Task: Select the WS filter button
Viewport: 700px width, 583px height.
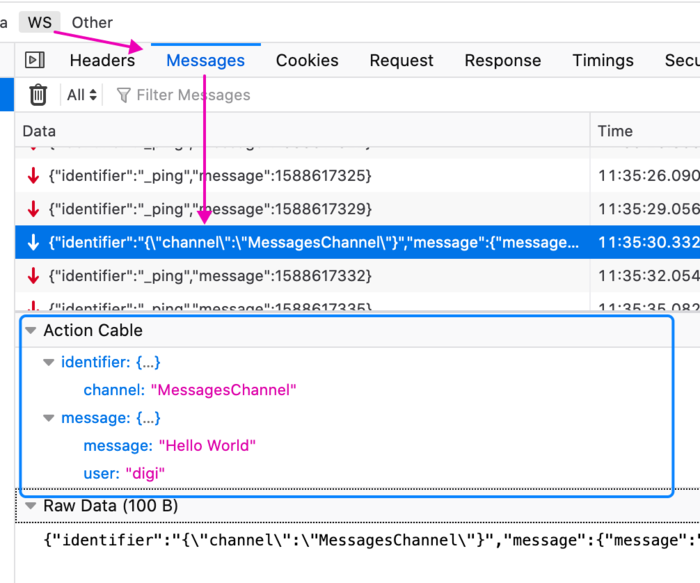Action: (x=41, y=22)
